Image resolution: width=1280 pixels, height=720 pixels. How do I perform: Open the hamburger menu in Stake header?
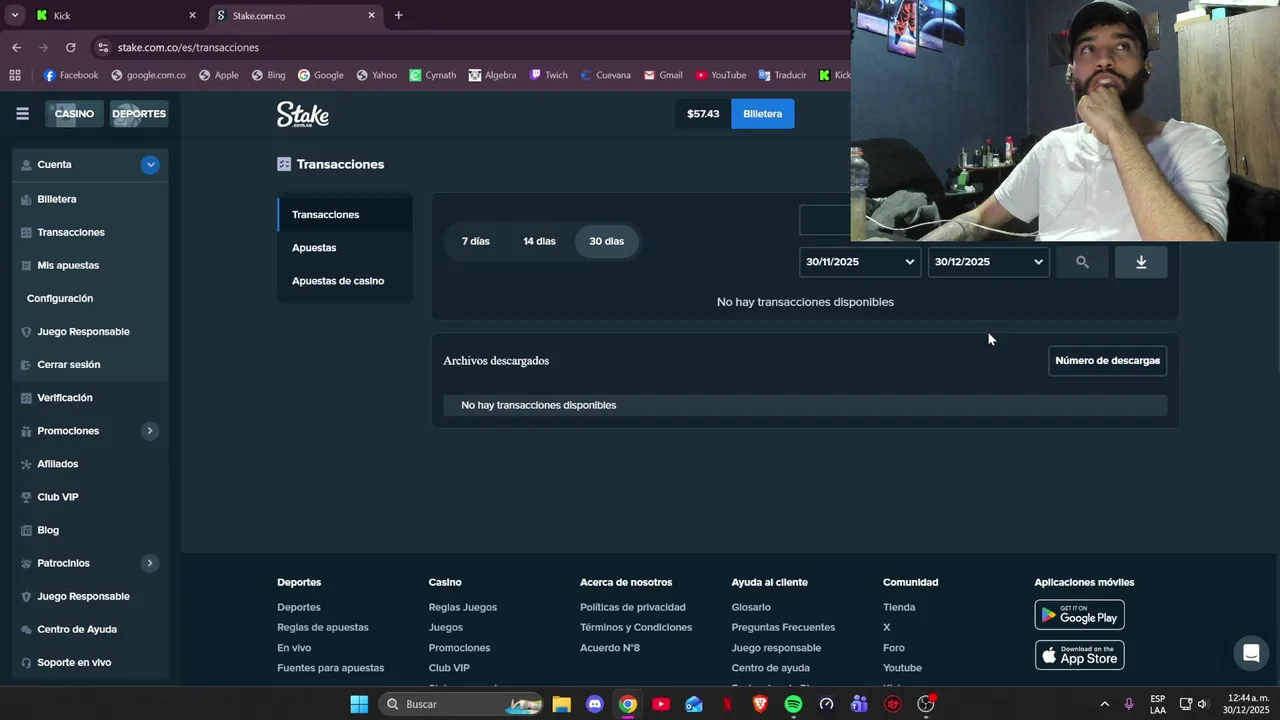[x=22, y=114]
